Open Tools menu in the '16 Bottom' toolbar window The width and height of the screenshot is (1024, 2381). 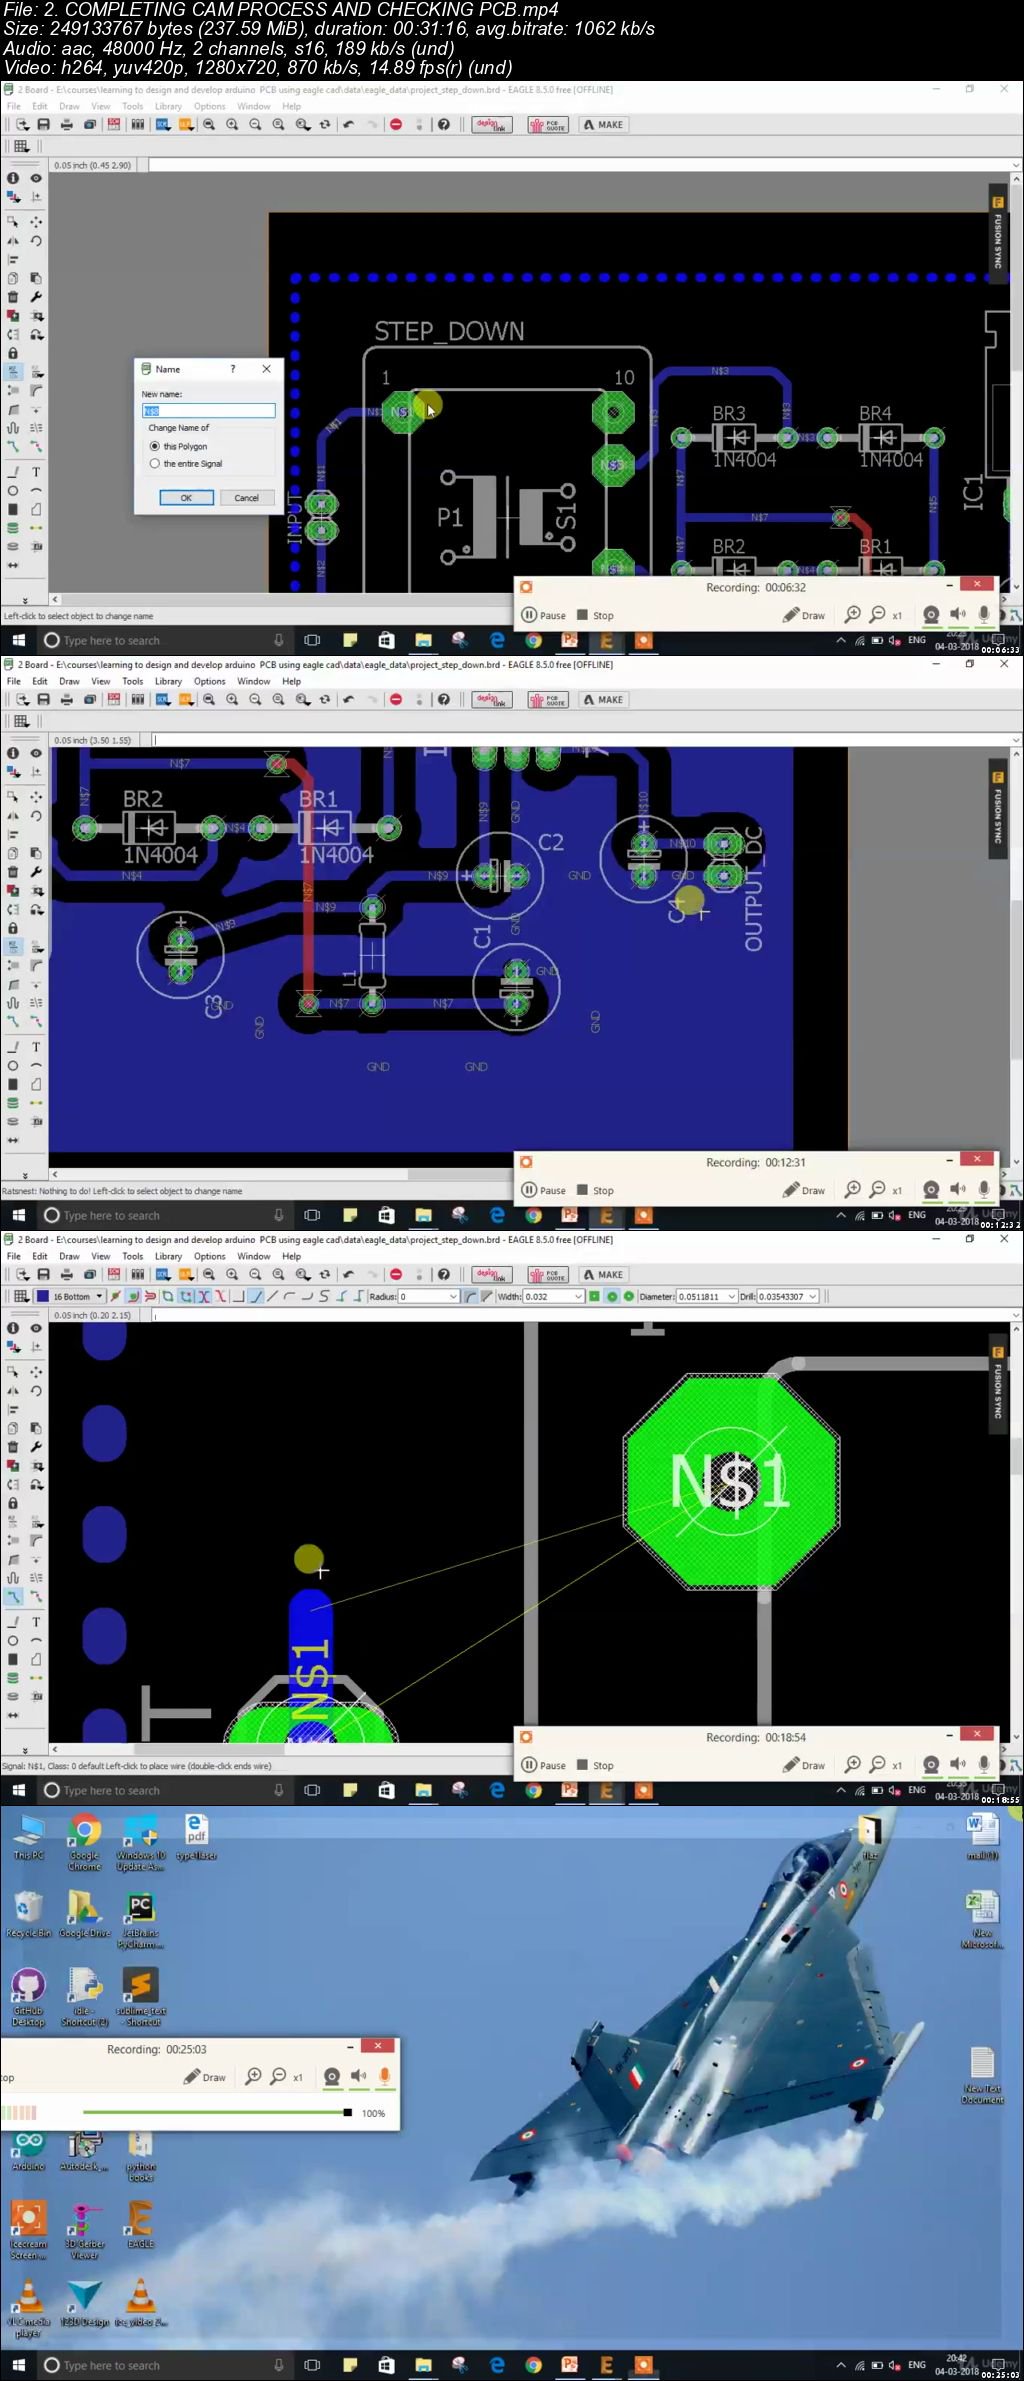tap(132, 1256)
